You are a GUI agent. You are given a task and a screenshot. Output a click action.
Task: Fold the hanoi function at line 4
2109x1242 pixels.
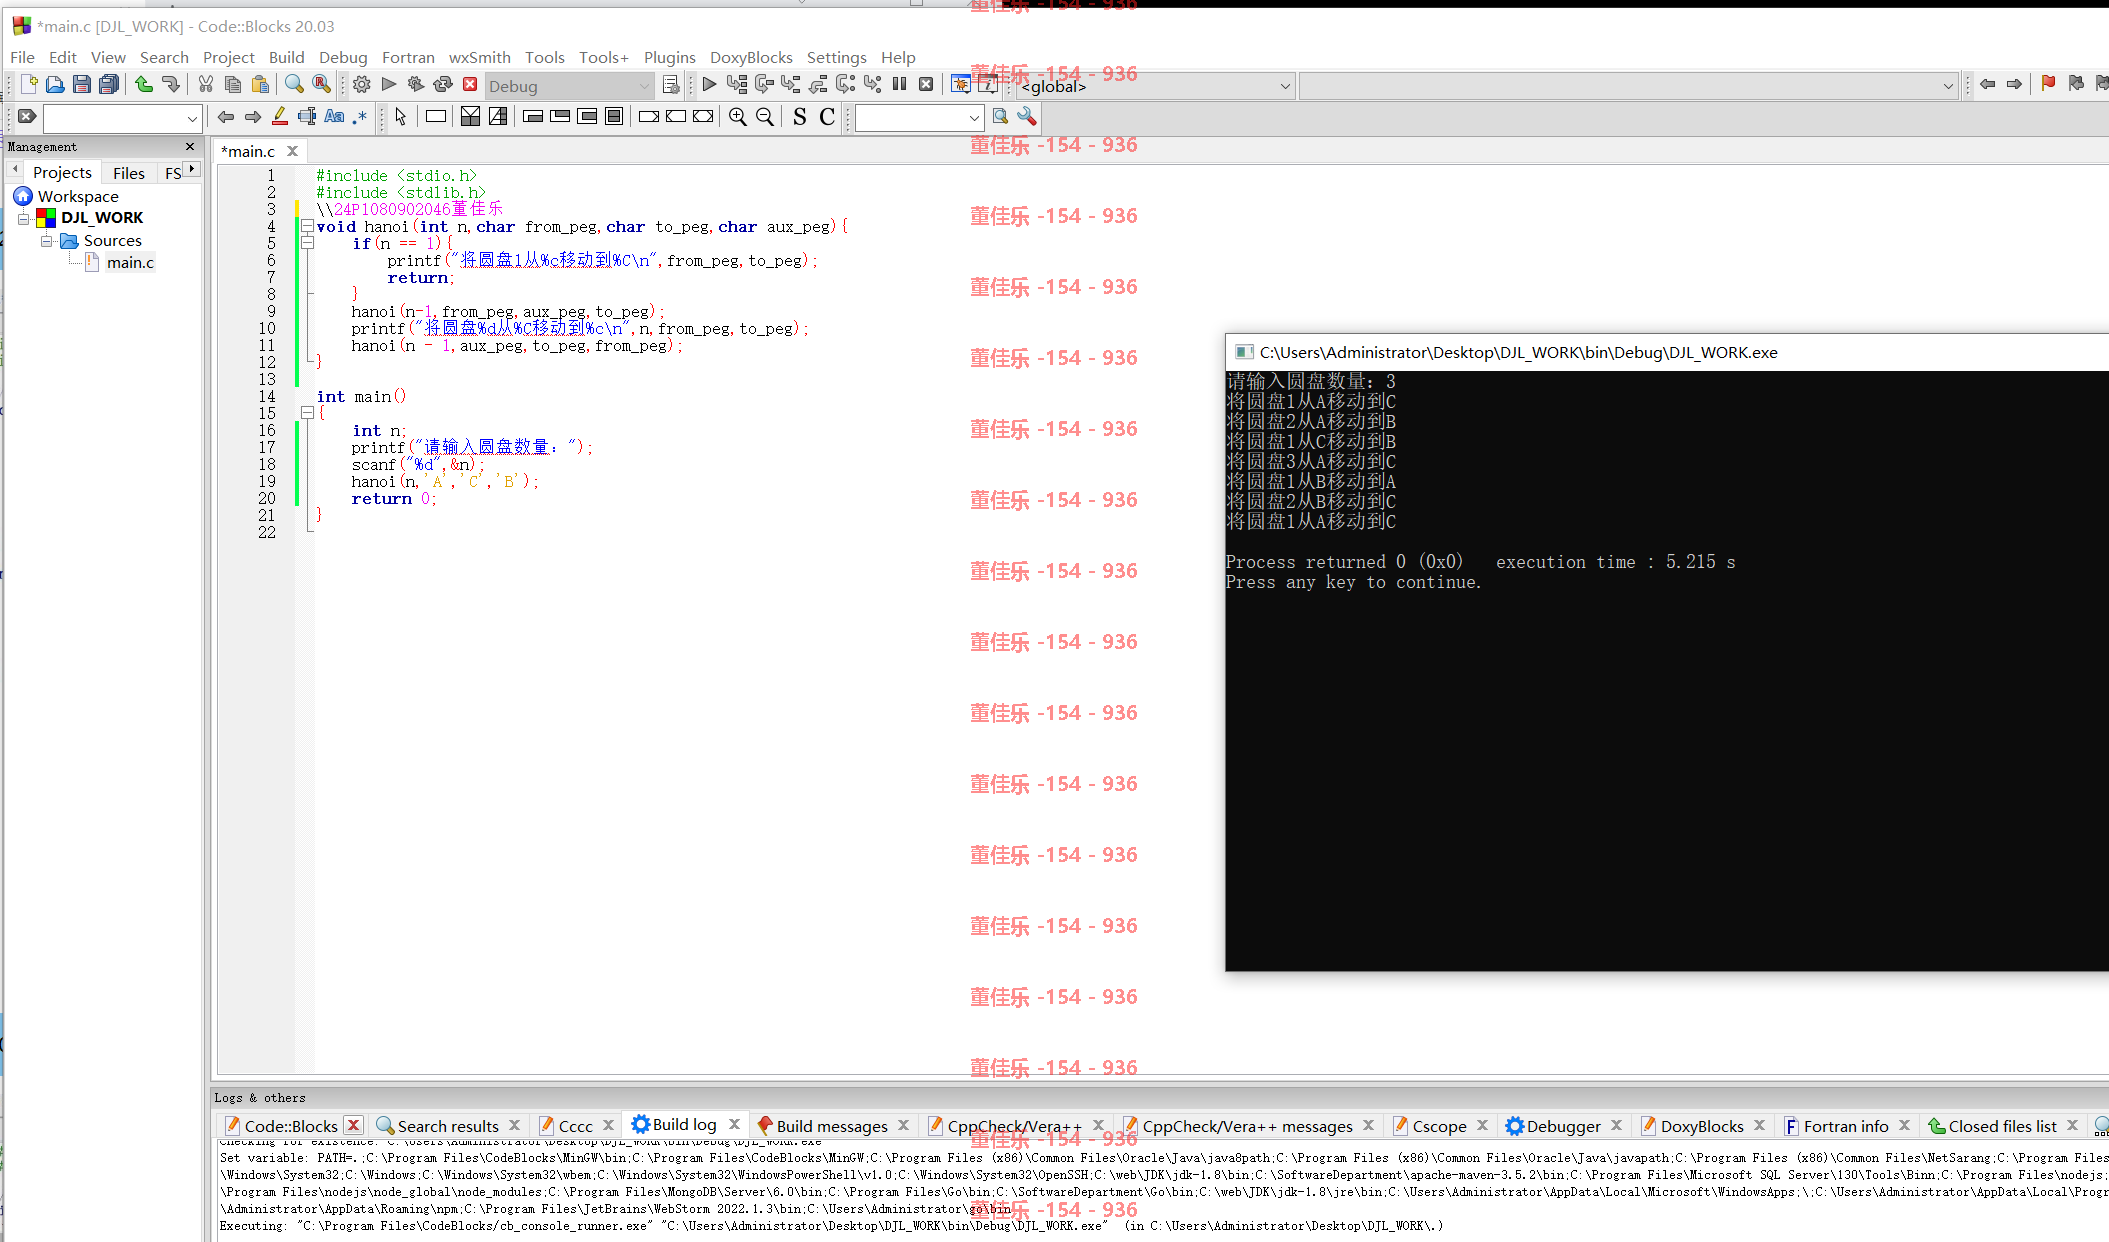tap(307, 227)
